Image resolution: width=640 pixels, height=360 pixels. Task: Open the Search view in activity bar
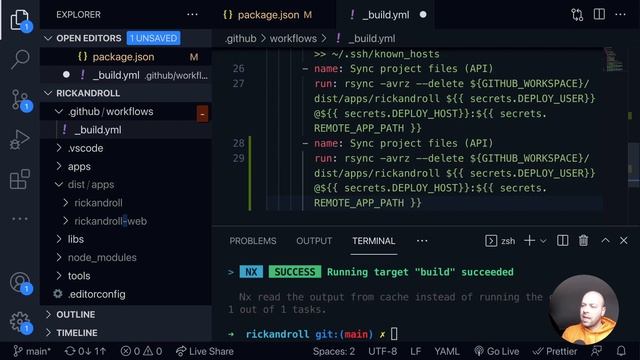coord(20,59)
